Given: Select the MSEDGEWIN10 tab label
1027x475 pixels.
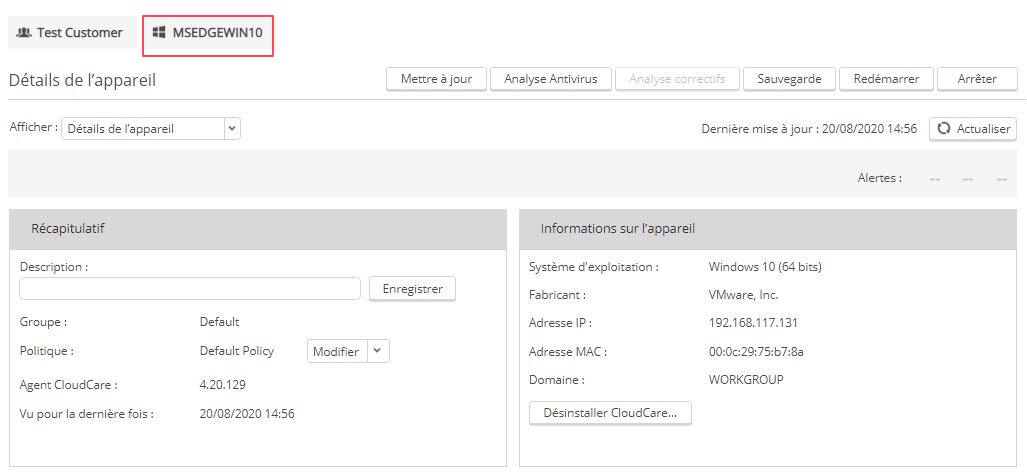Looking at the screenshot, I should pyautogui.click(x=217, y=33).
